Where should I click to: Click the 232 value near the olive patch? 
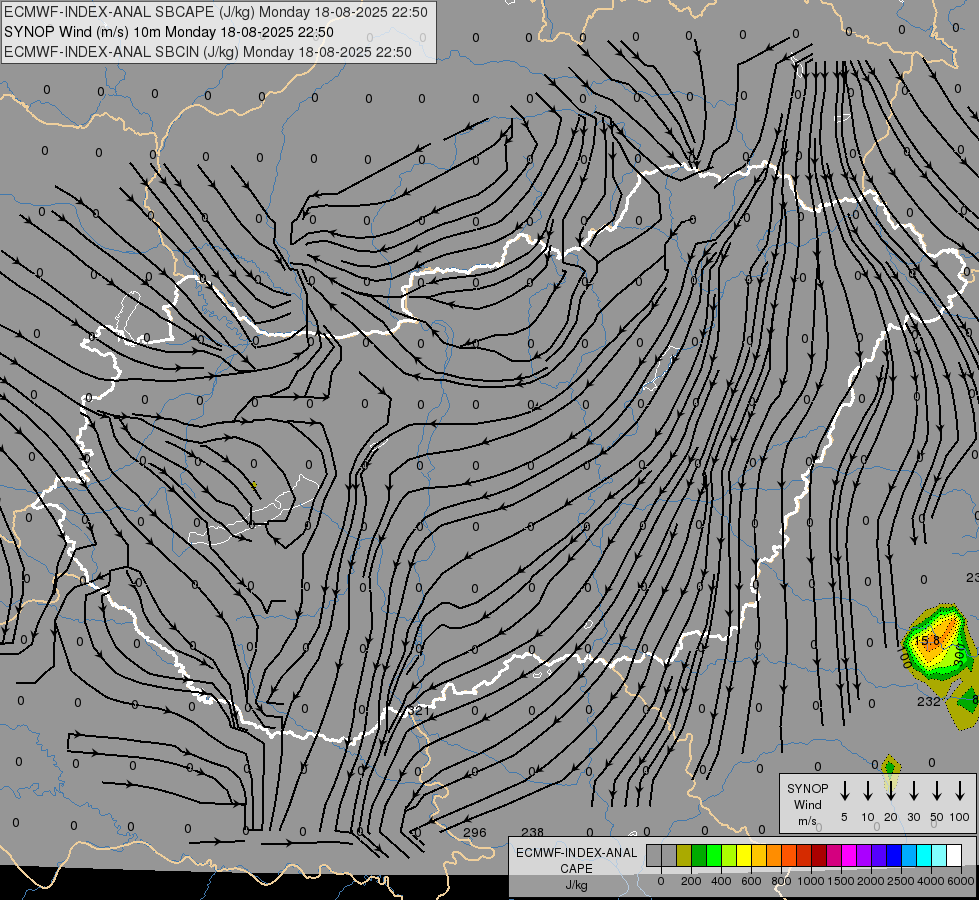[928, 701]
